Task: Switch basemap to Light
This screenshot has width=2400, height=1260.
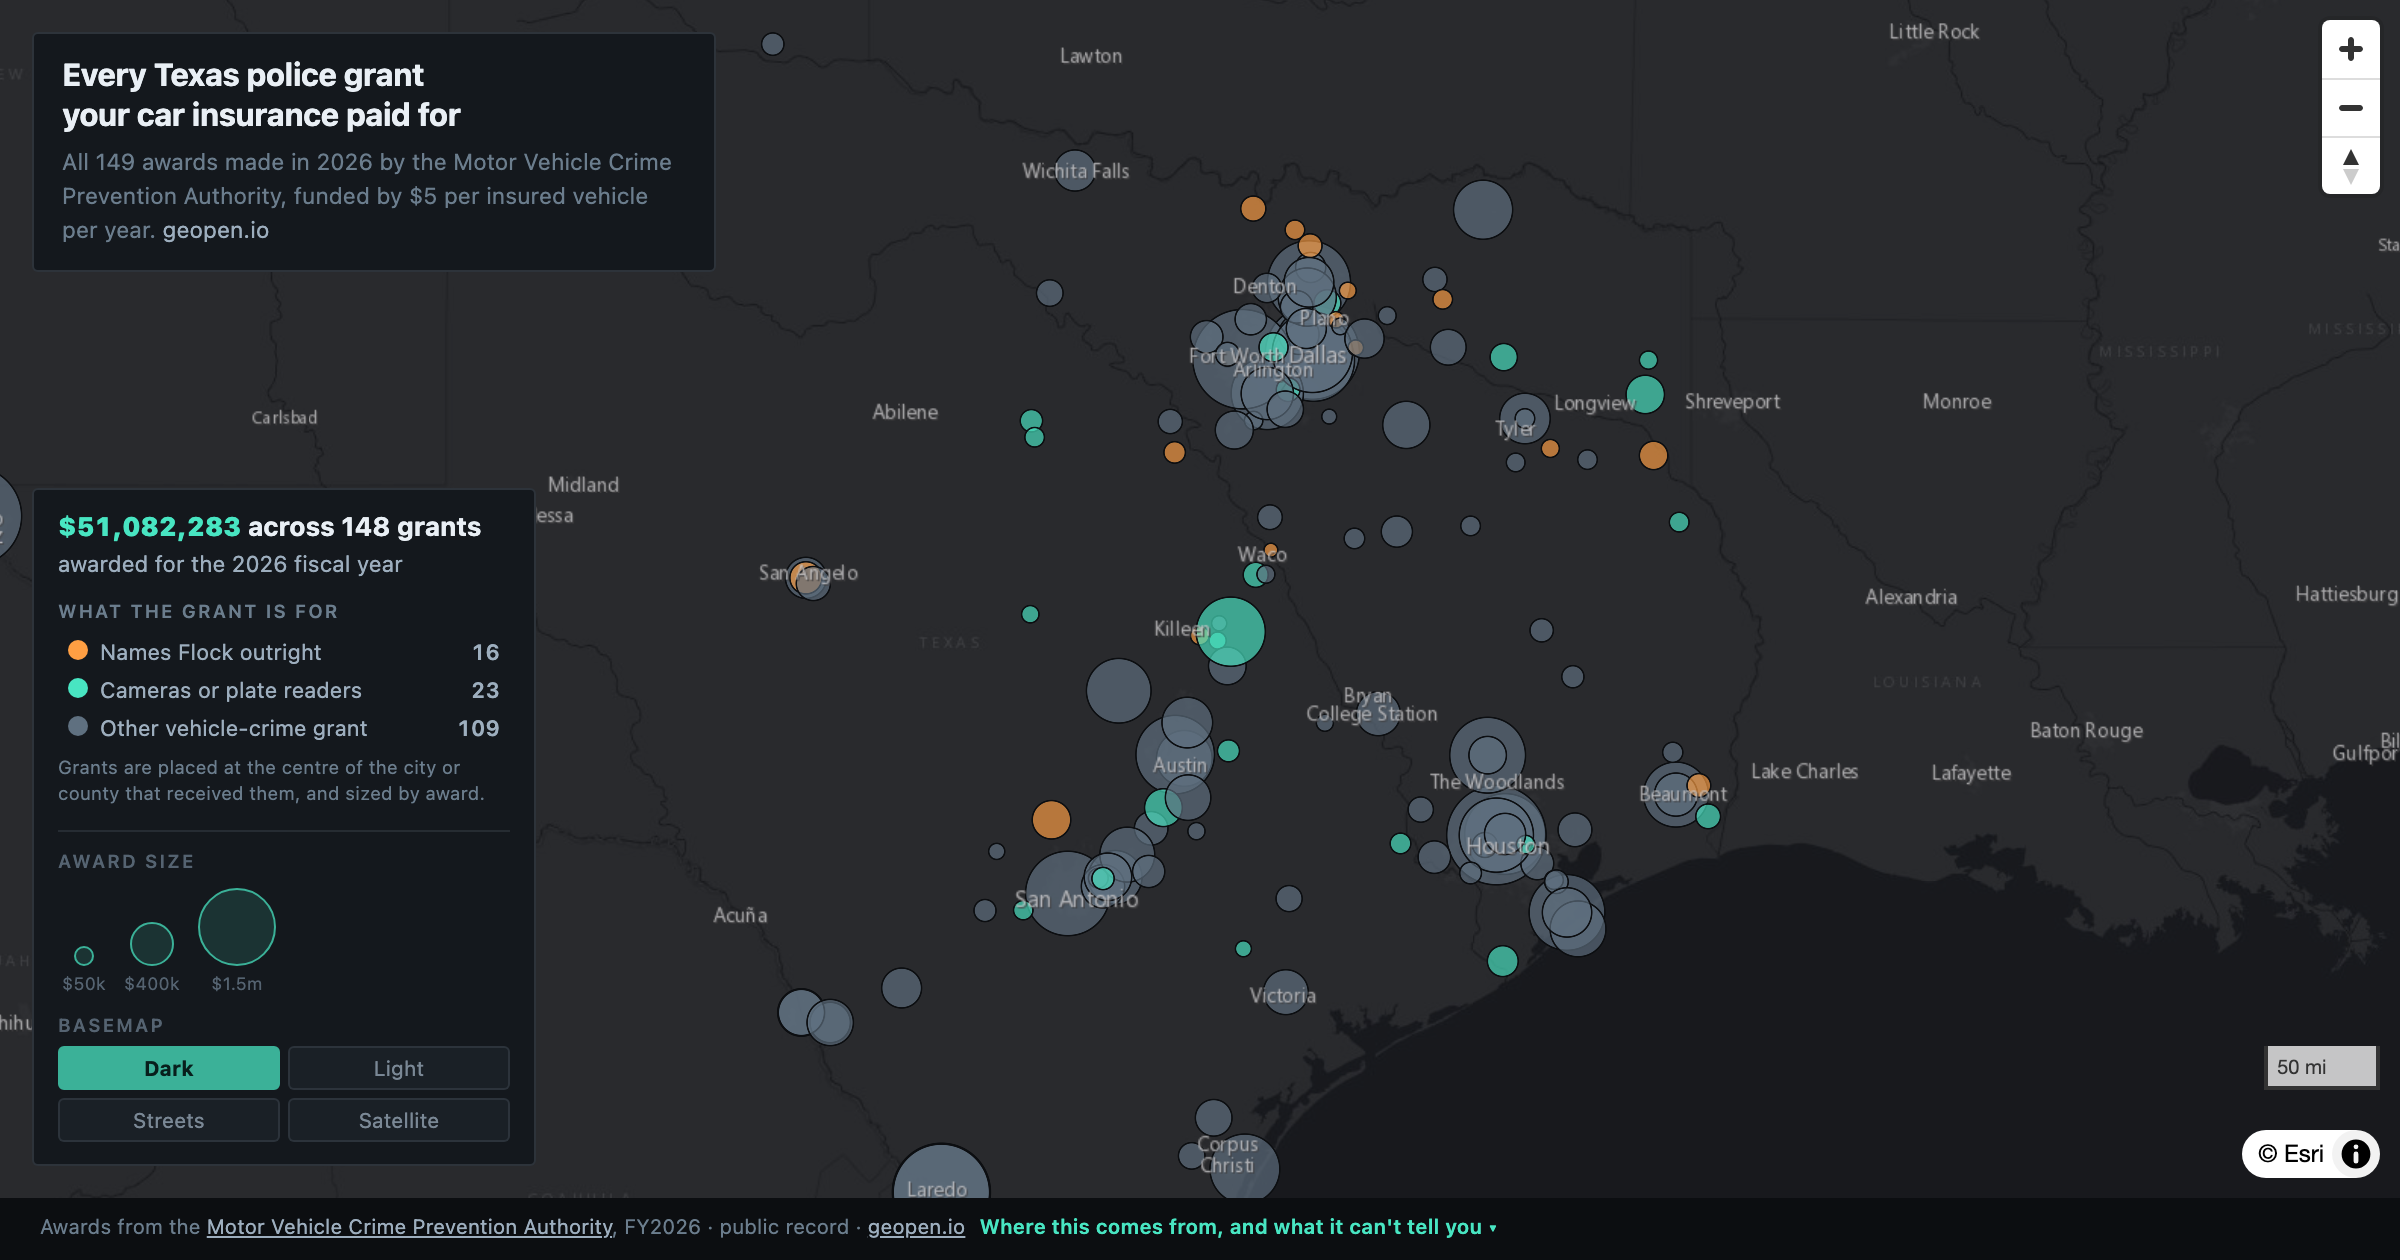Action: coord(399,1068)
